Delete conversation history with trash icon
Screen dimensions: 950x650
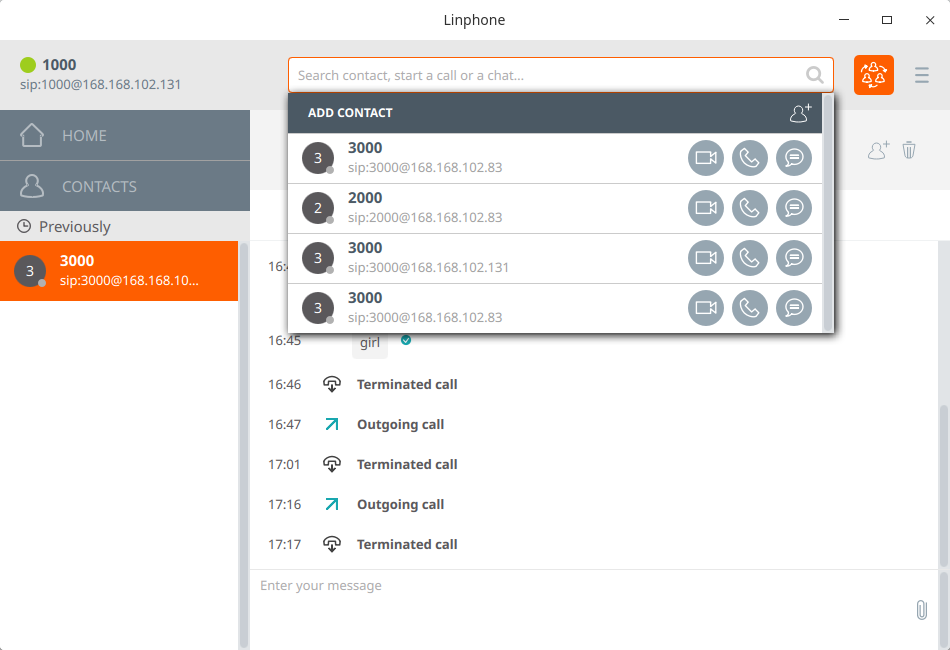tap(909, 150)
